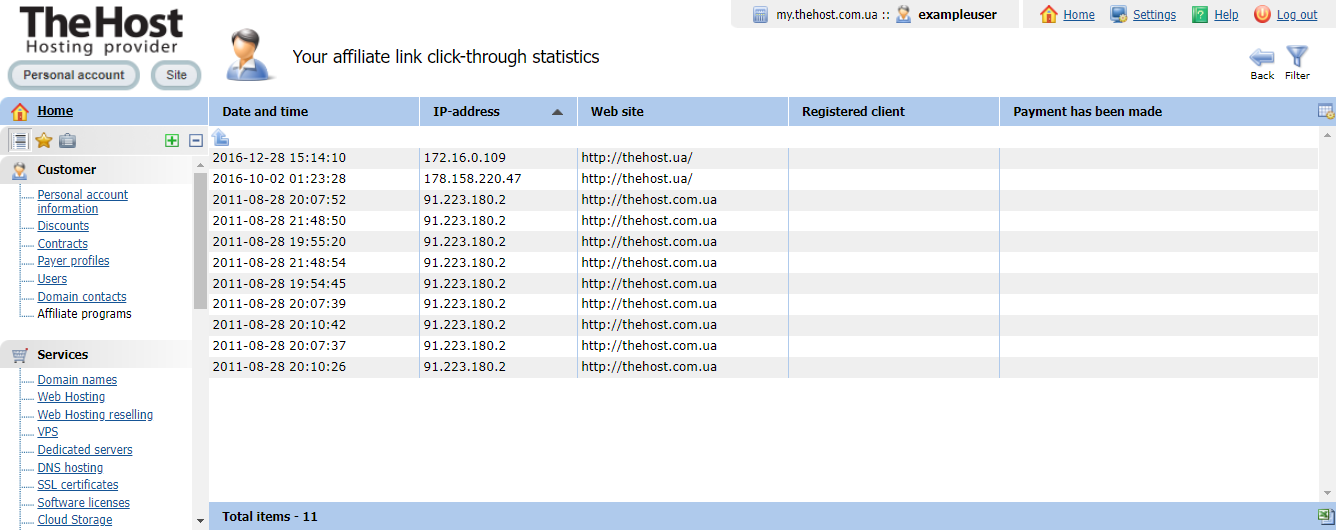Screen dimensions: 1336x530
Task: Open the Filter funnel tool
Action: (1297, 56)
